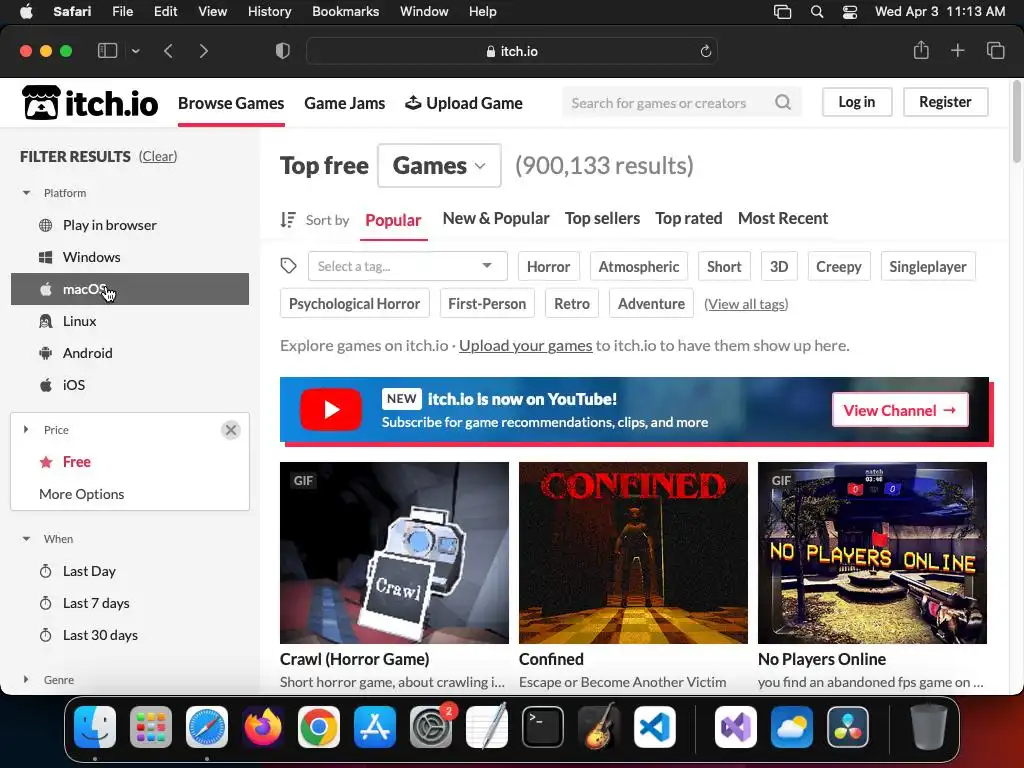This screenshot has width=1024, height=768.
Task: Open GarageBand from the Dock
Action: tap(599, 727)
